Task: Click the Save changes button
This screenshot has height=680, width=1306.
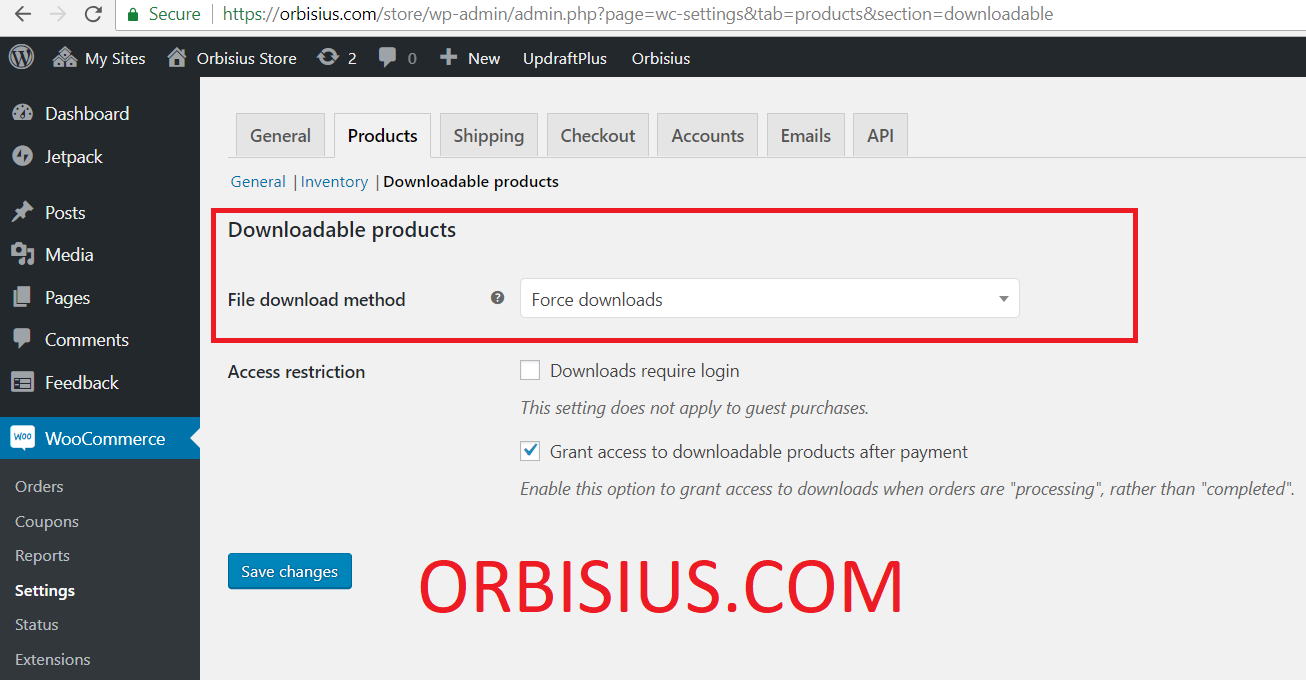Action: click(289, 571)
